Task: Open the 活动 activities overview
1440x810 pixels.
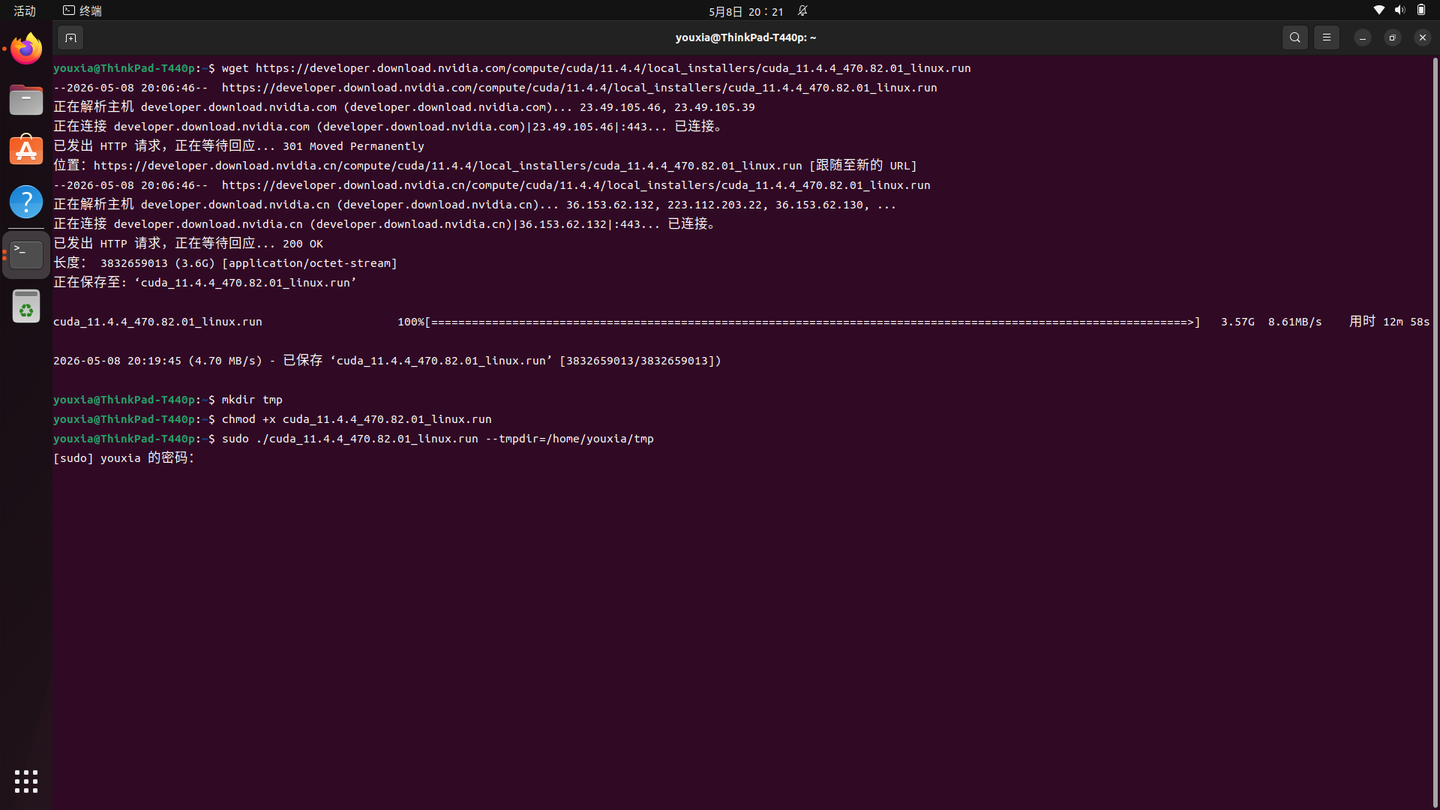Action: (x=25, y=11)
